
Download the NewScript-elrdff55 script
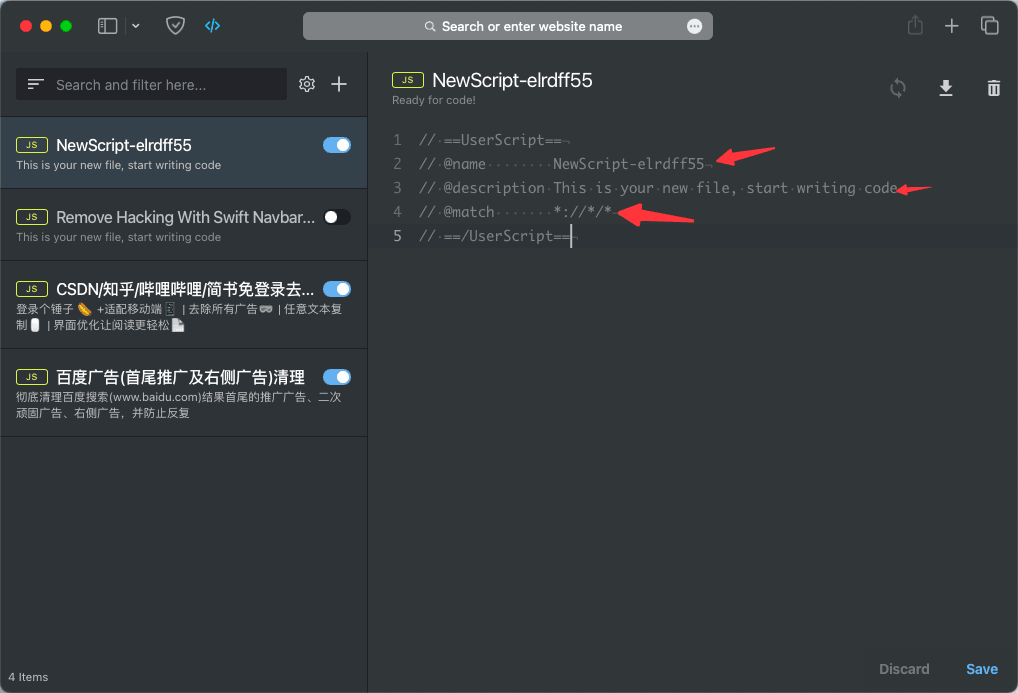pos(946,88)
